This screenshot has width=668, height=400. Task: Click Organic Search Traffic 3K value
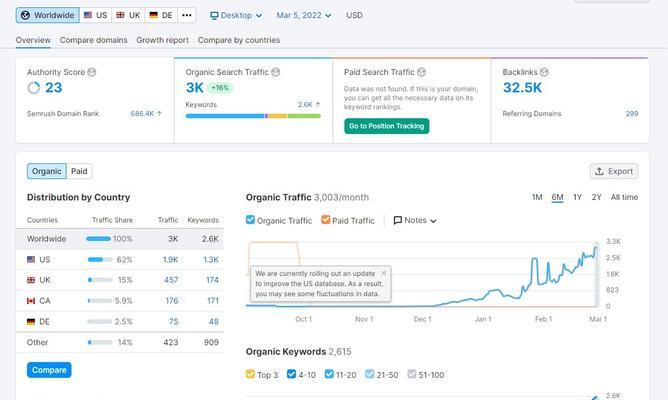(x=194, y=88)
